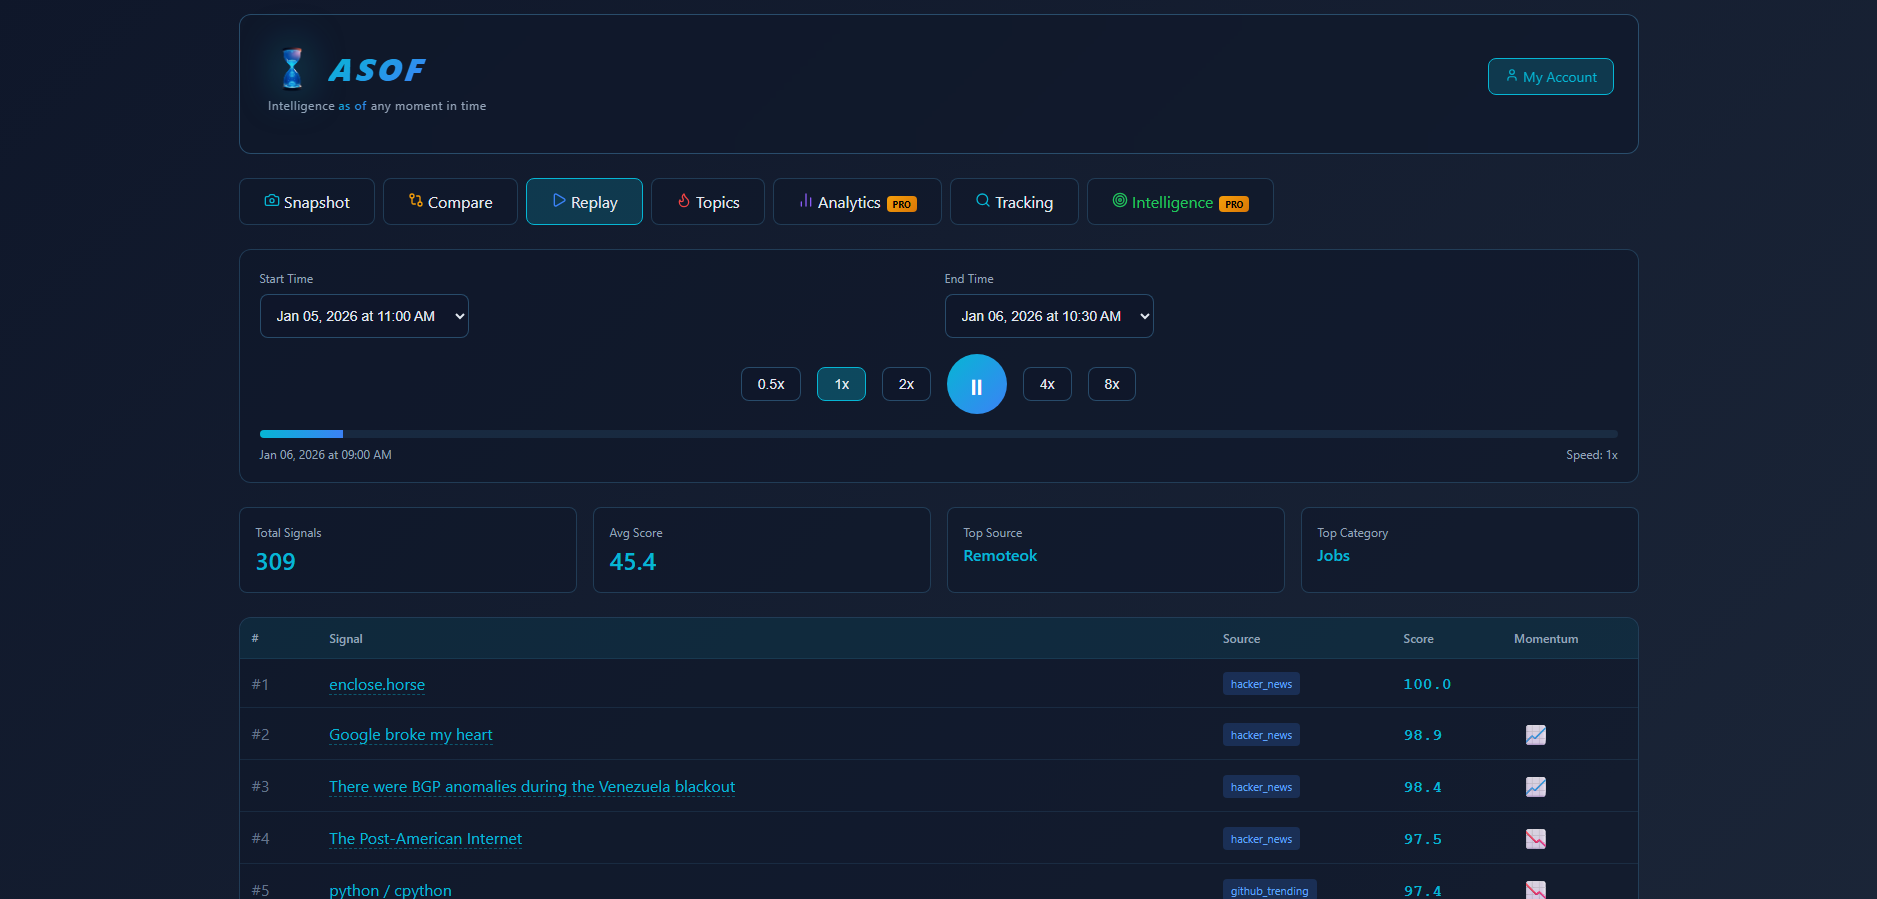Click the Top Source value Remoteok
Screen dimensions: 1877x899
[x=1000, y=556]
